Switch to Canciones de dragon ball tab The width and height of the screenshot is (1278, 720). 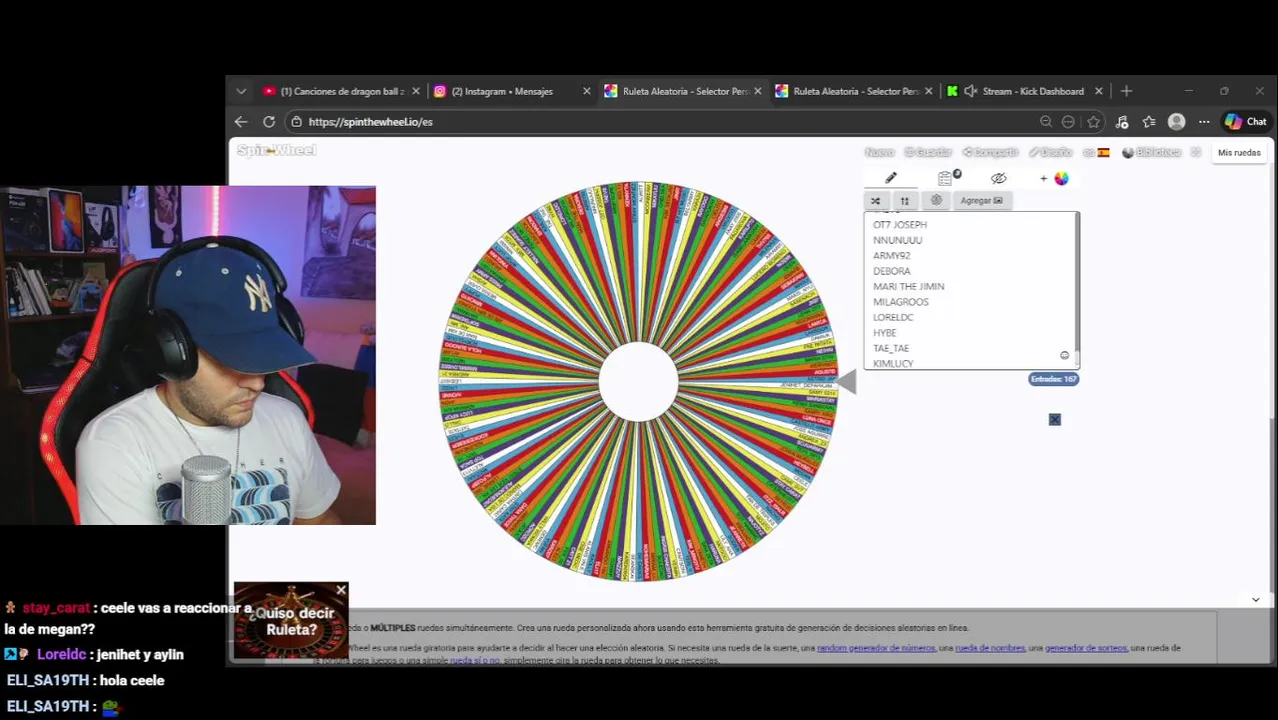pos(342,91)
